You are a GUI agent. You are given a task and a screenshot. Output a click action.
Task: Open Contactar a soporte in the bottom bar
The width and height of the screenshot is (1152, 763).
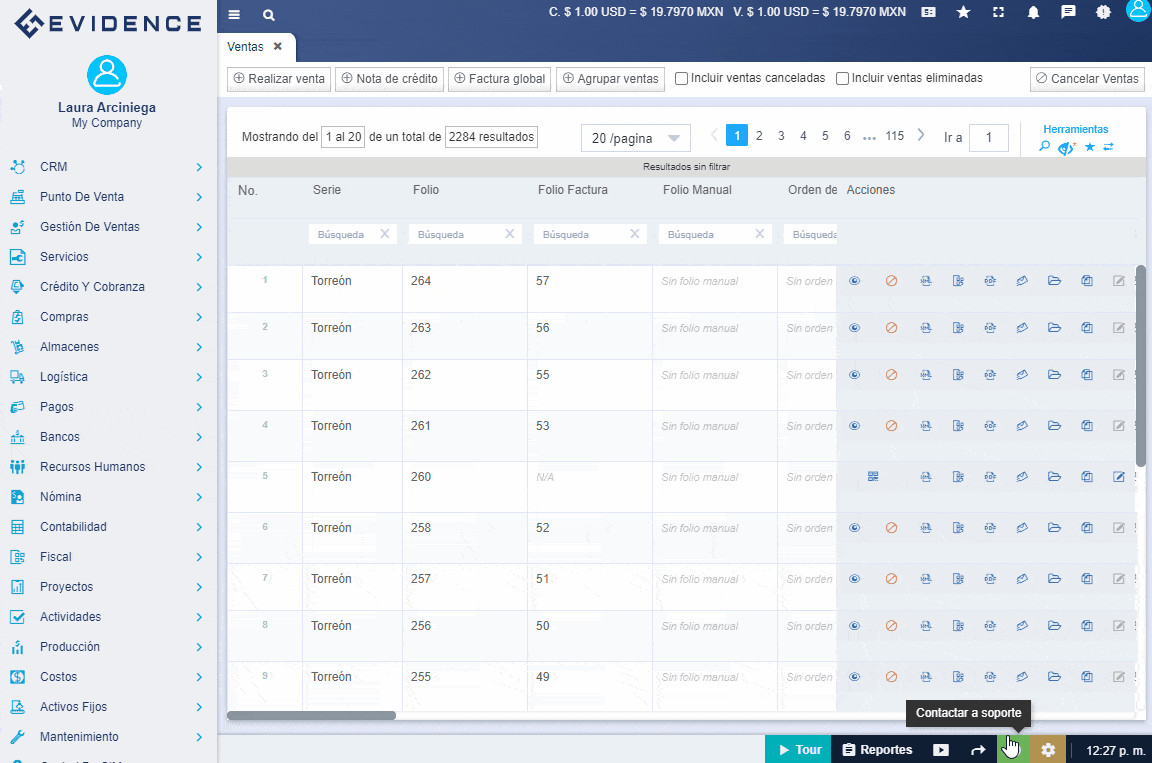coord(1010,748)
